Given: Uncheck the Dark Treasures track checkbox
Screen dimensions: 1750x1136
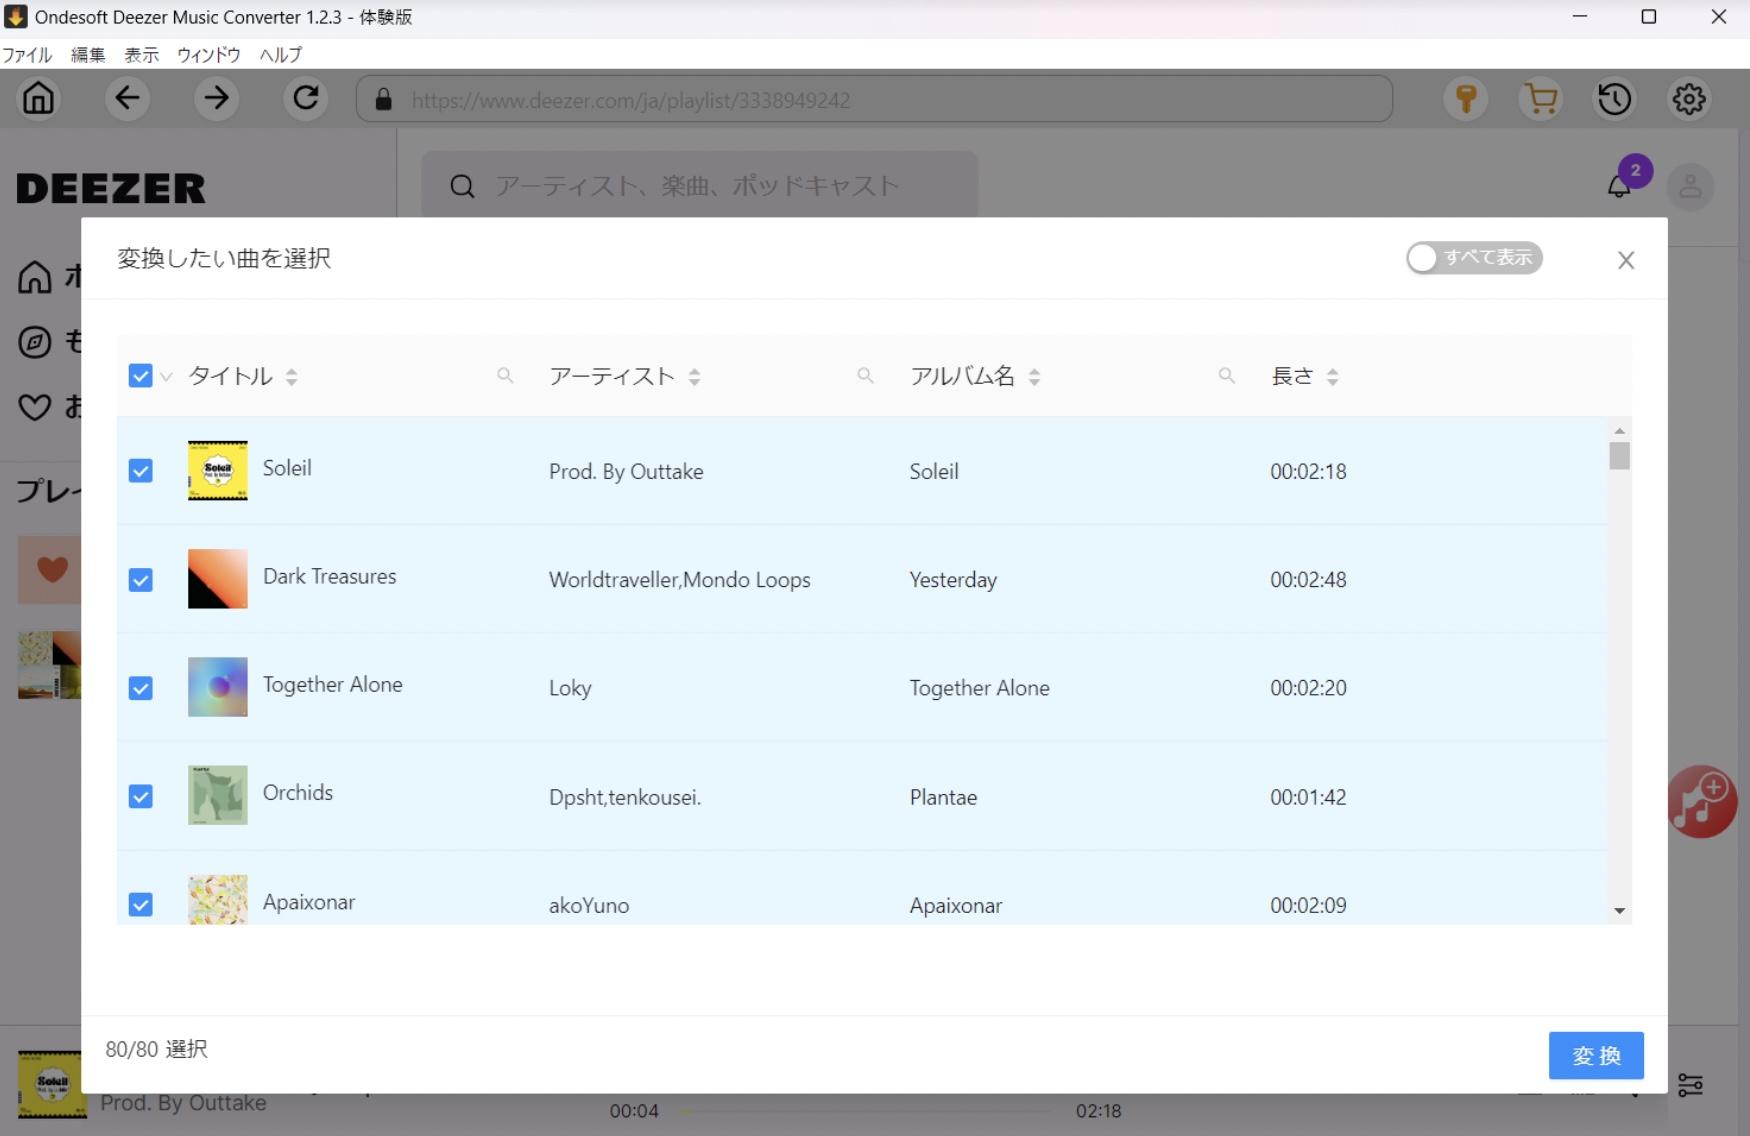Looking at the screenshot, I should (x=140, y=580).
